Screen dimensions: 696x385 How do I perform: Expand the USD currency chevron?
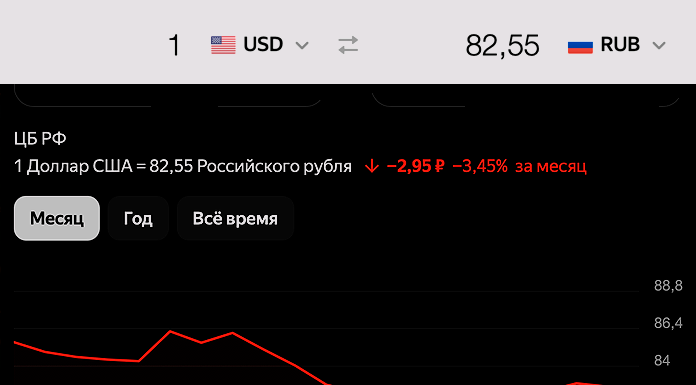pos(302,45)
